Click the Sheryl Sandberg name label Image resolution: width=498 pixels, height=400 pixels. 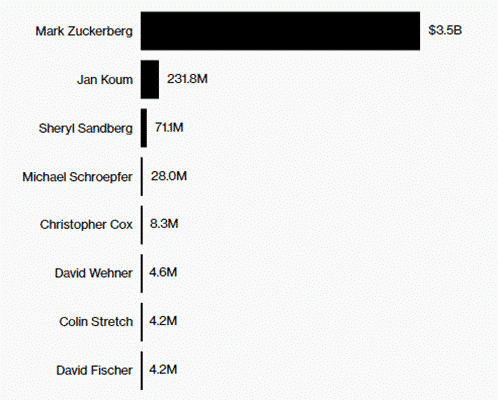point(86,129)
